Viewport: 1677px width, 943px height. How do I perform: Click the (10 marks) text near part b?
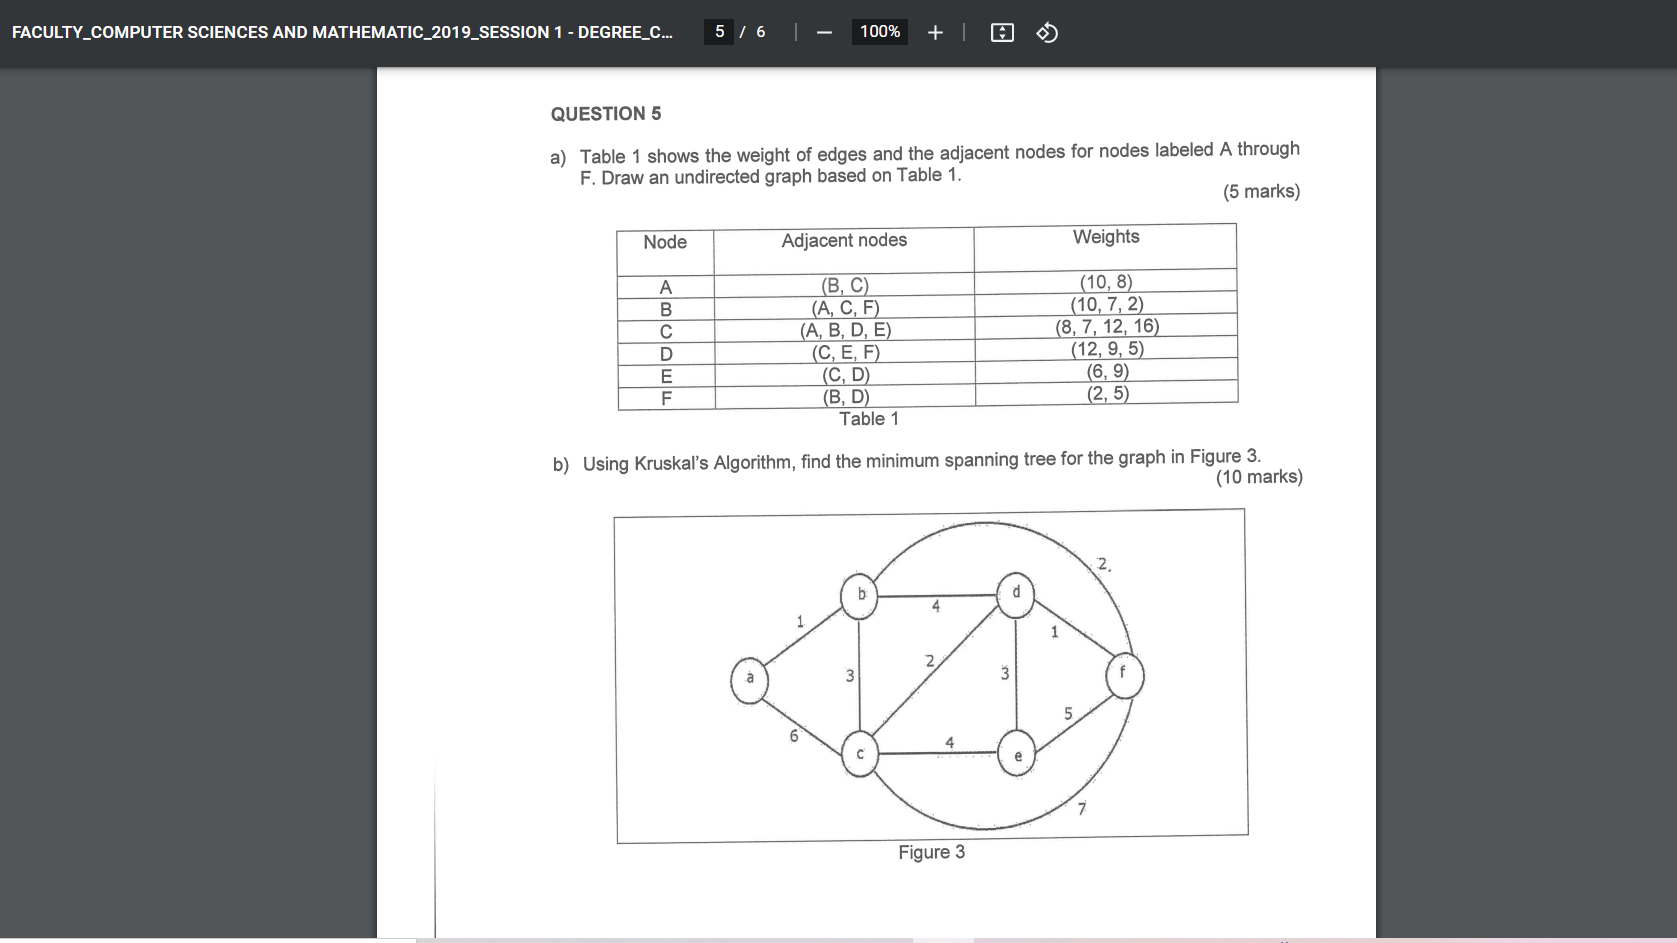pyautogui.click(x=1259, y=476)
